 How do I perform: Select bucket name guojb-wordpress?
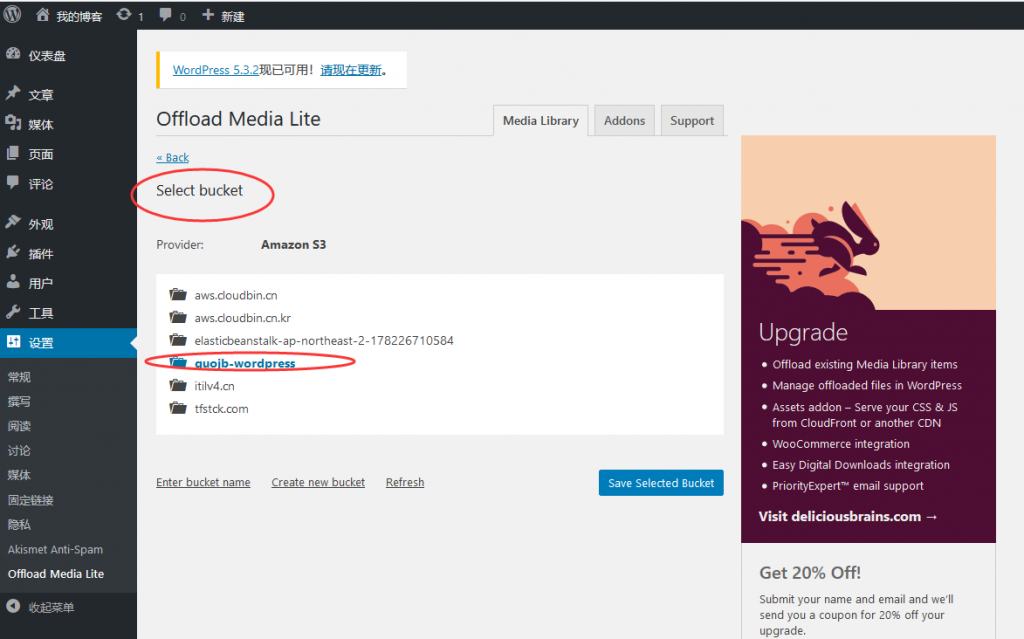pos(245,363)
